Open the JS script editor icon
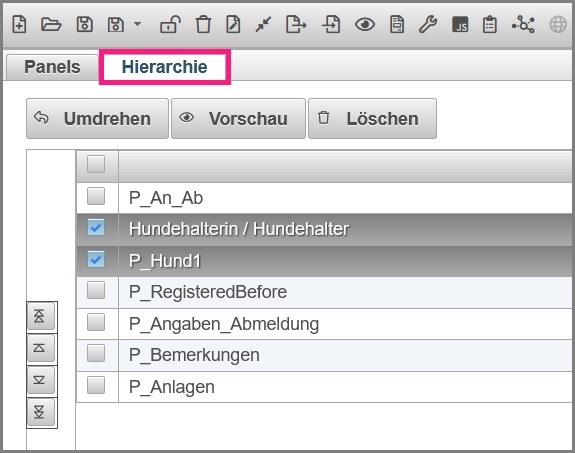Screen dimensions: 575x453 [460, 25]
